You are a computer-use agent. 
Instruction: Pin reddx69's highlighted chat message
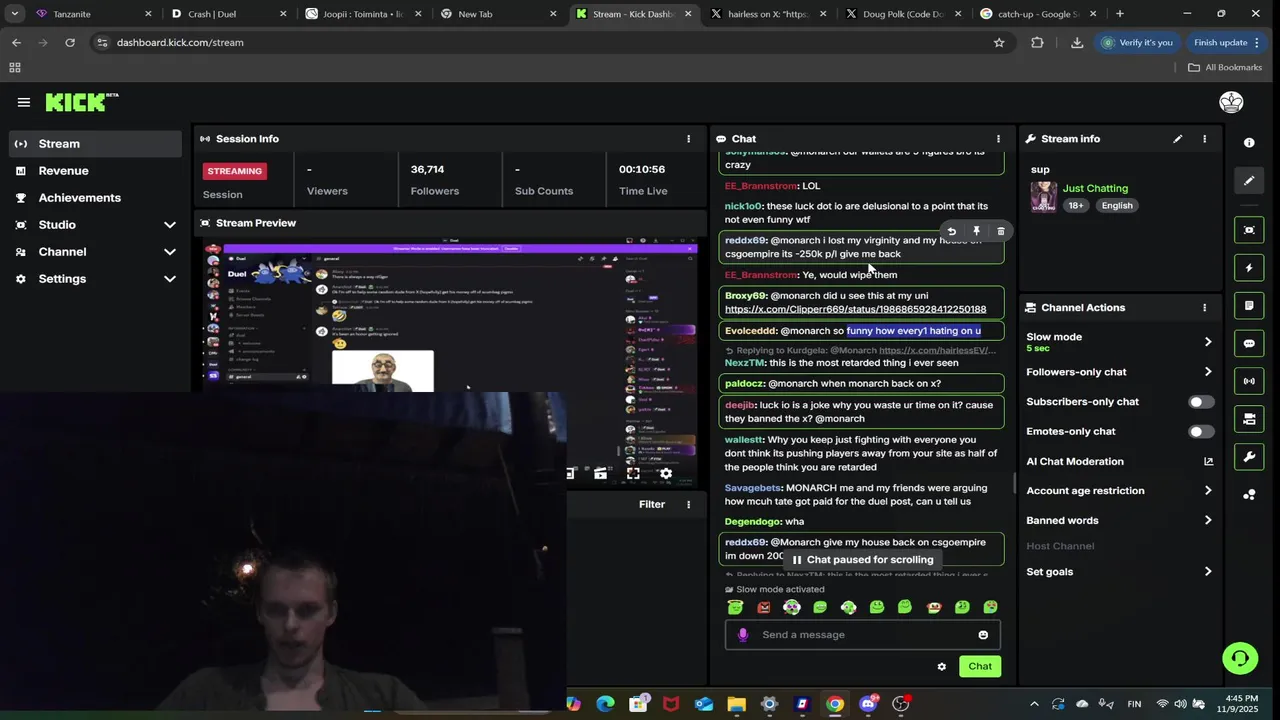(976, 231)
